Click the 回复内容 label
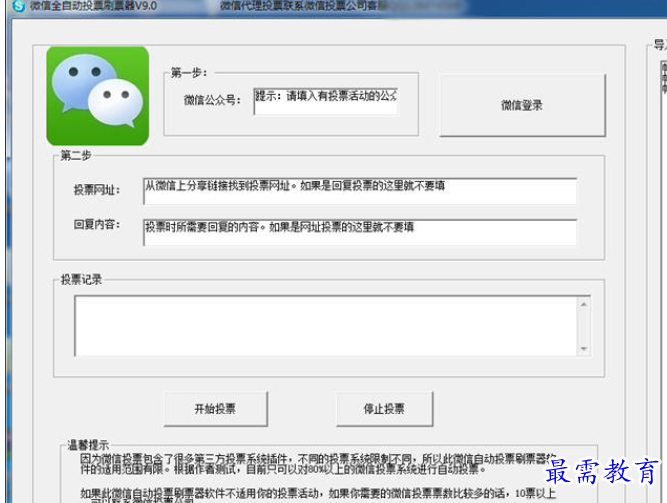This screenshot has width=667, height=503. point(97,224)
